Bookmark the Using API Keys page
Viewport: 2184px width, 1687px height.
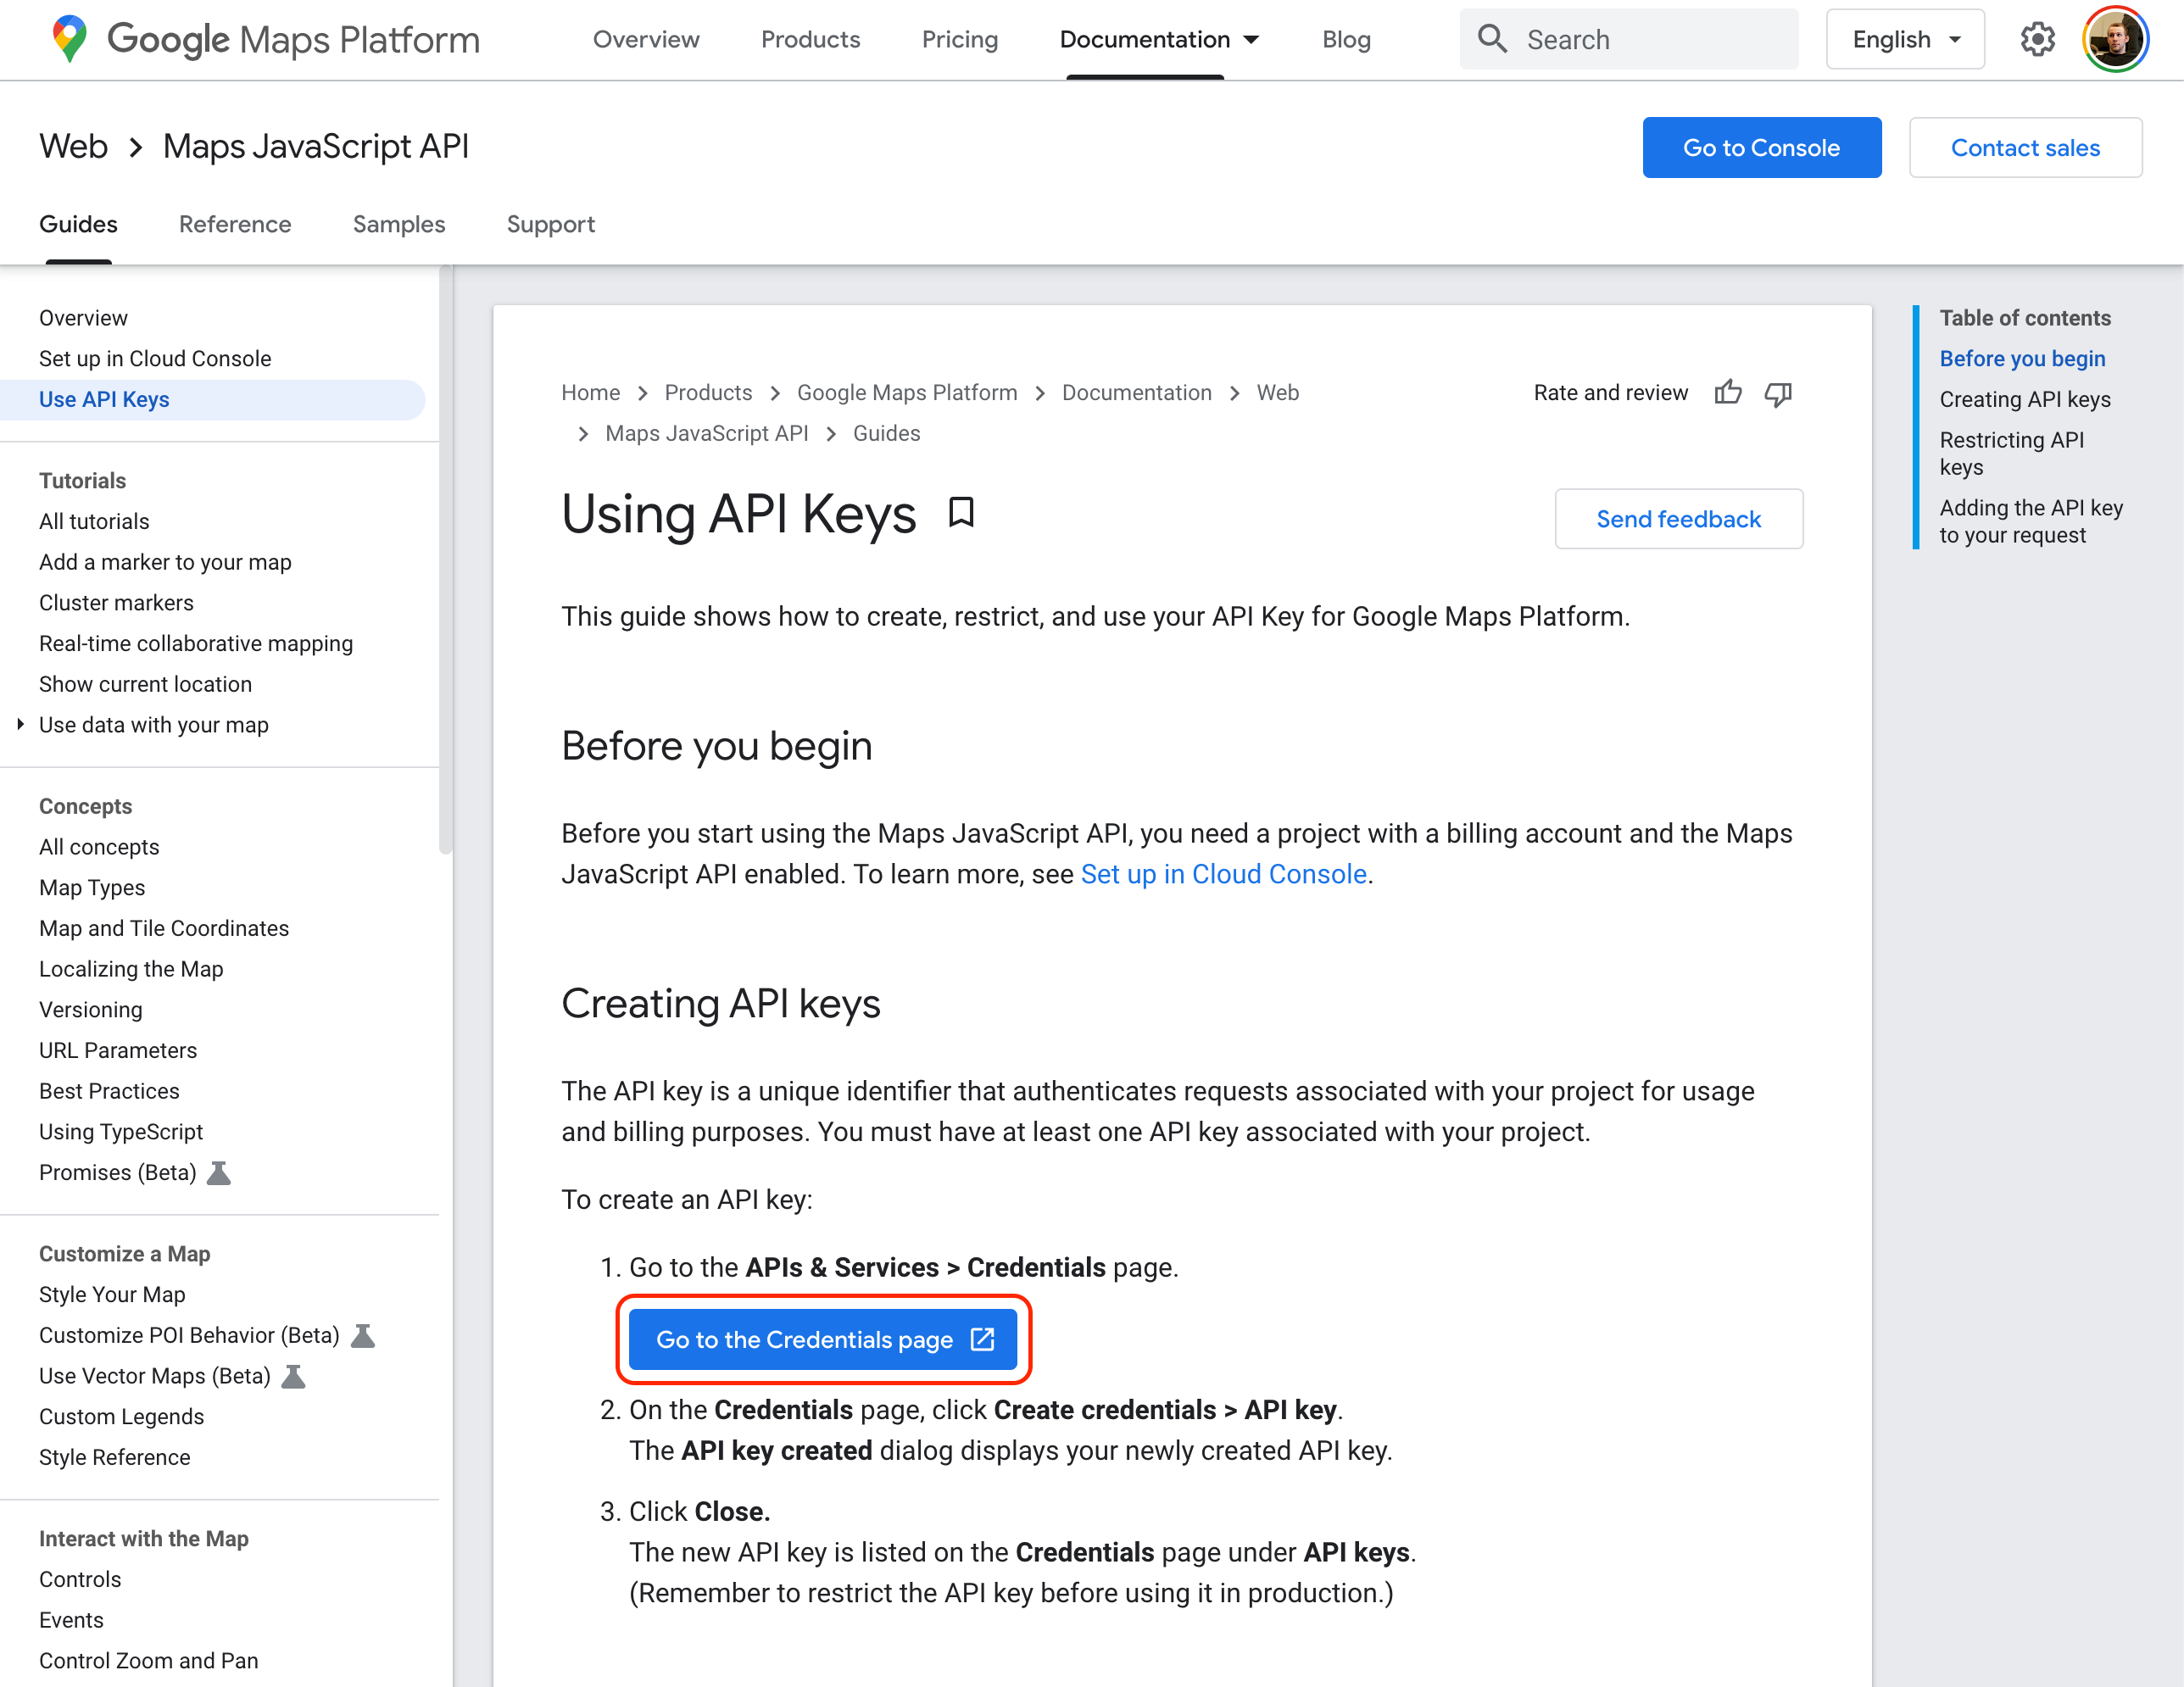pyautogui.click(x=961, y=513)
